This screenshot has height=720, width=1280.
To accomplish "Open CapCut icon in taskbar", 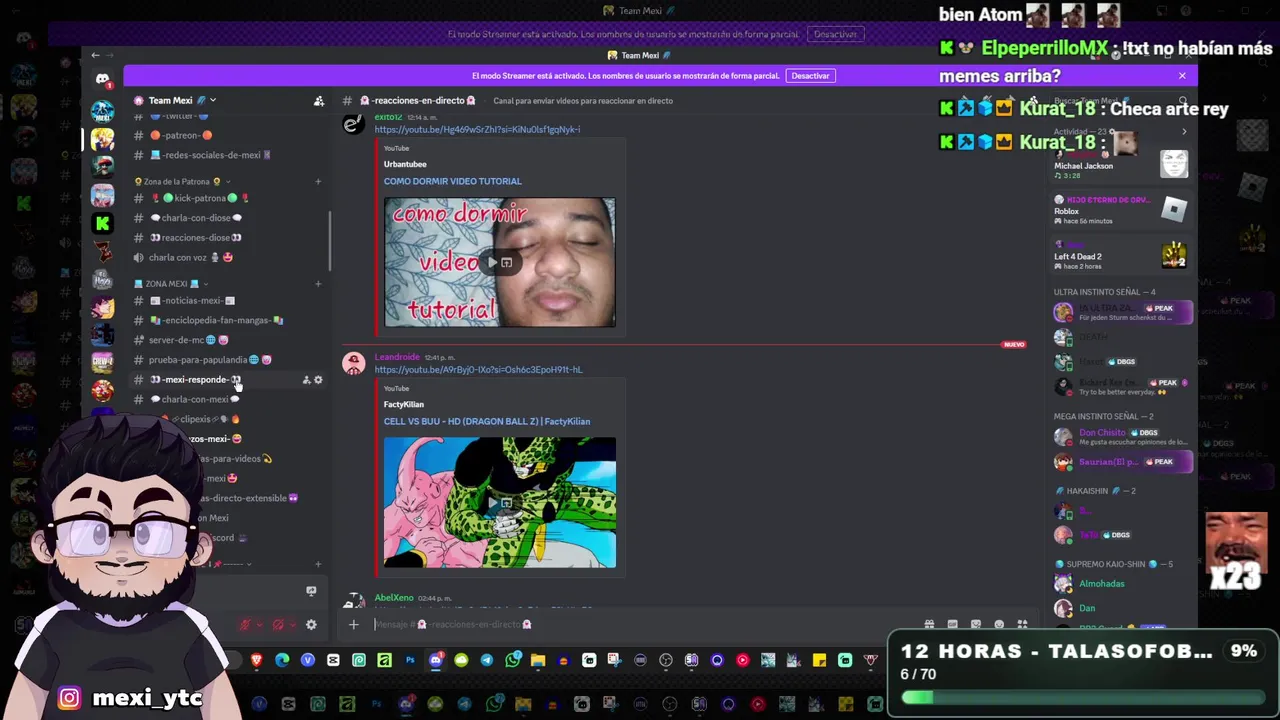I will pos(333,660).
